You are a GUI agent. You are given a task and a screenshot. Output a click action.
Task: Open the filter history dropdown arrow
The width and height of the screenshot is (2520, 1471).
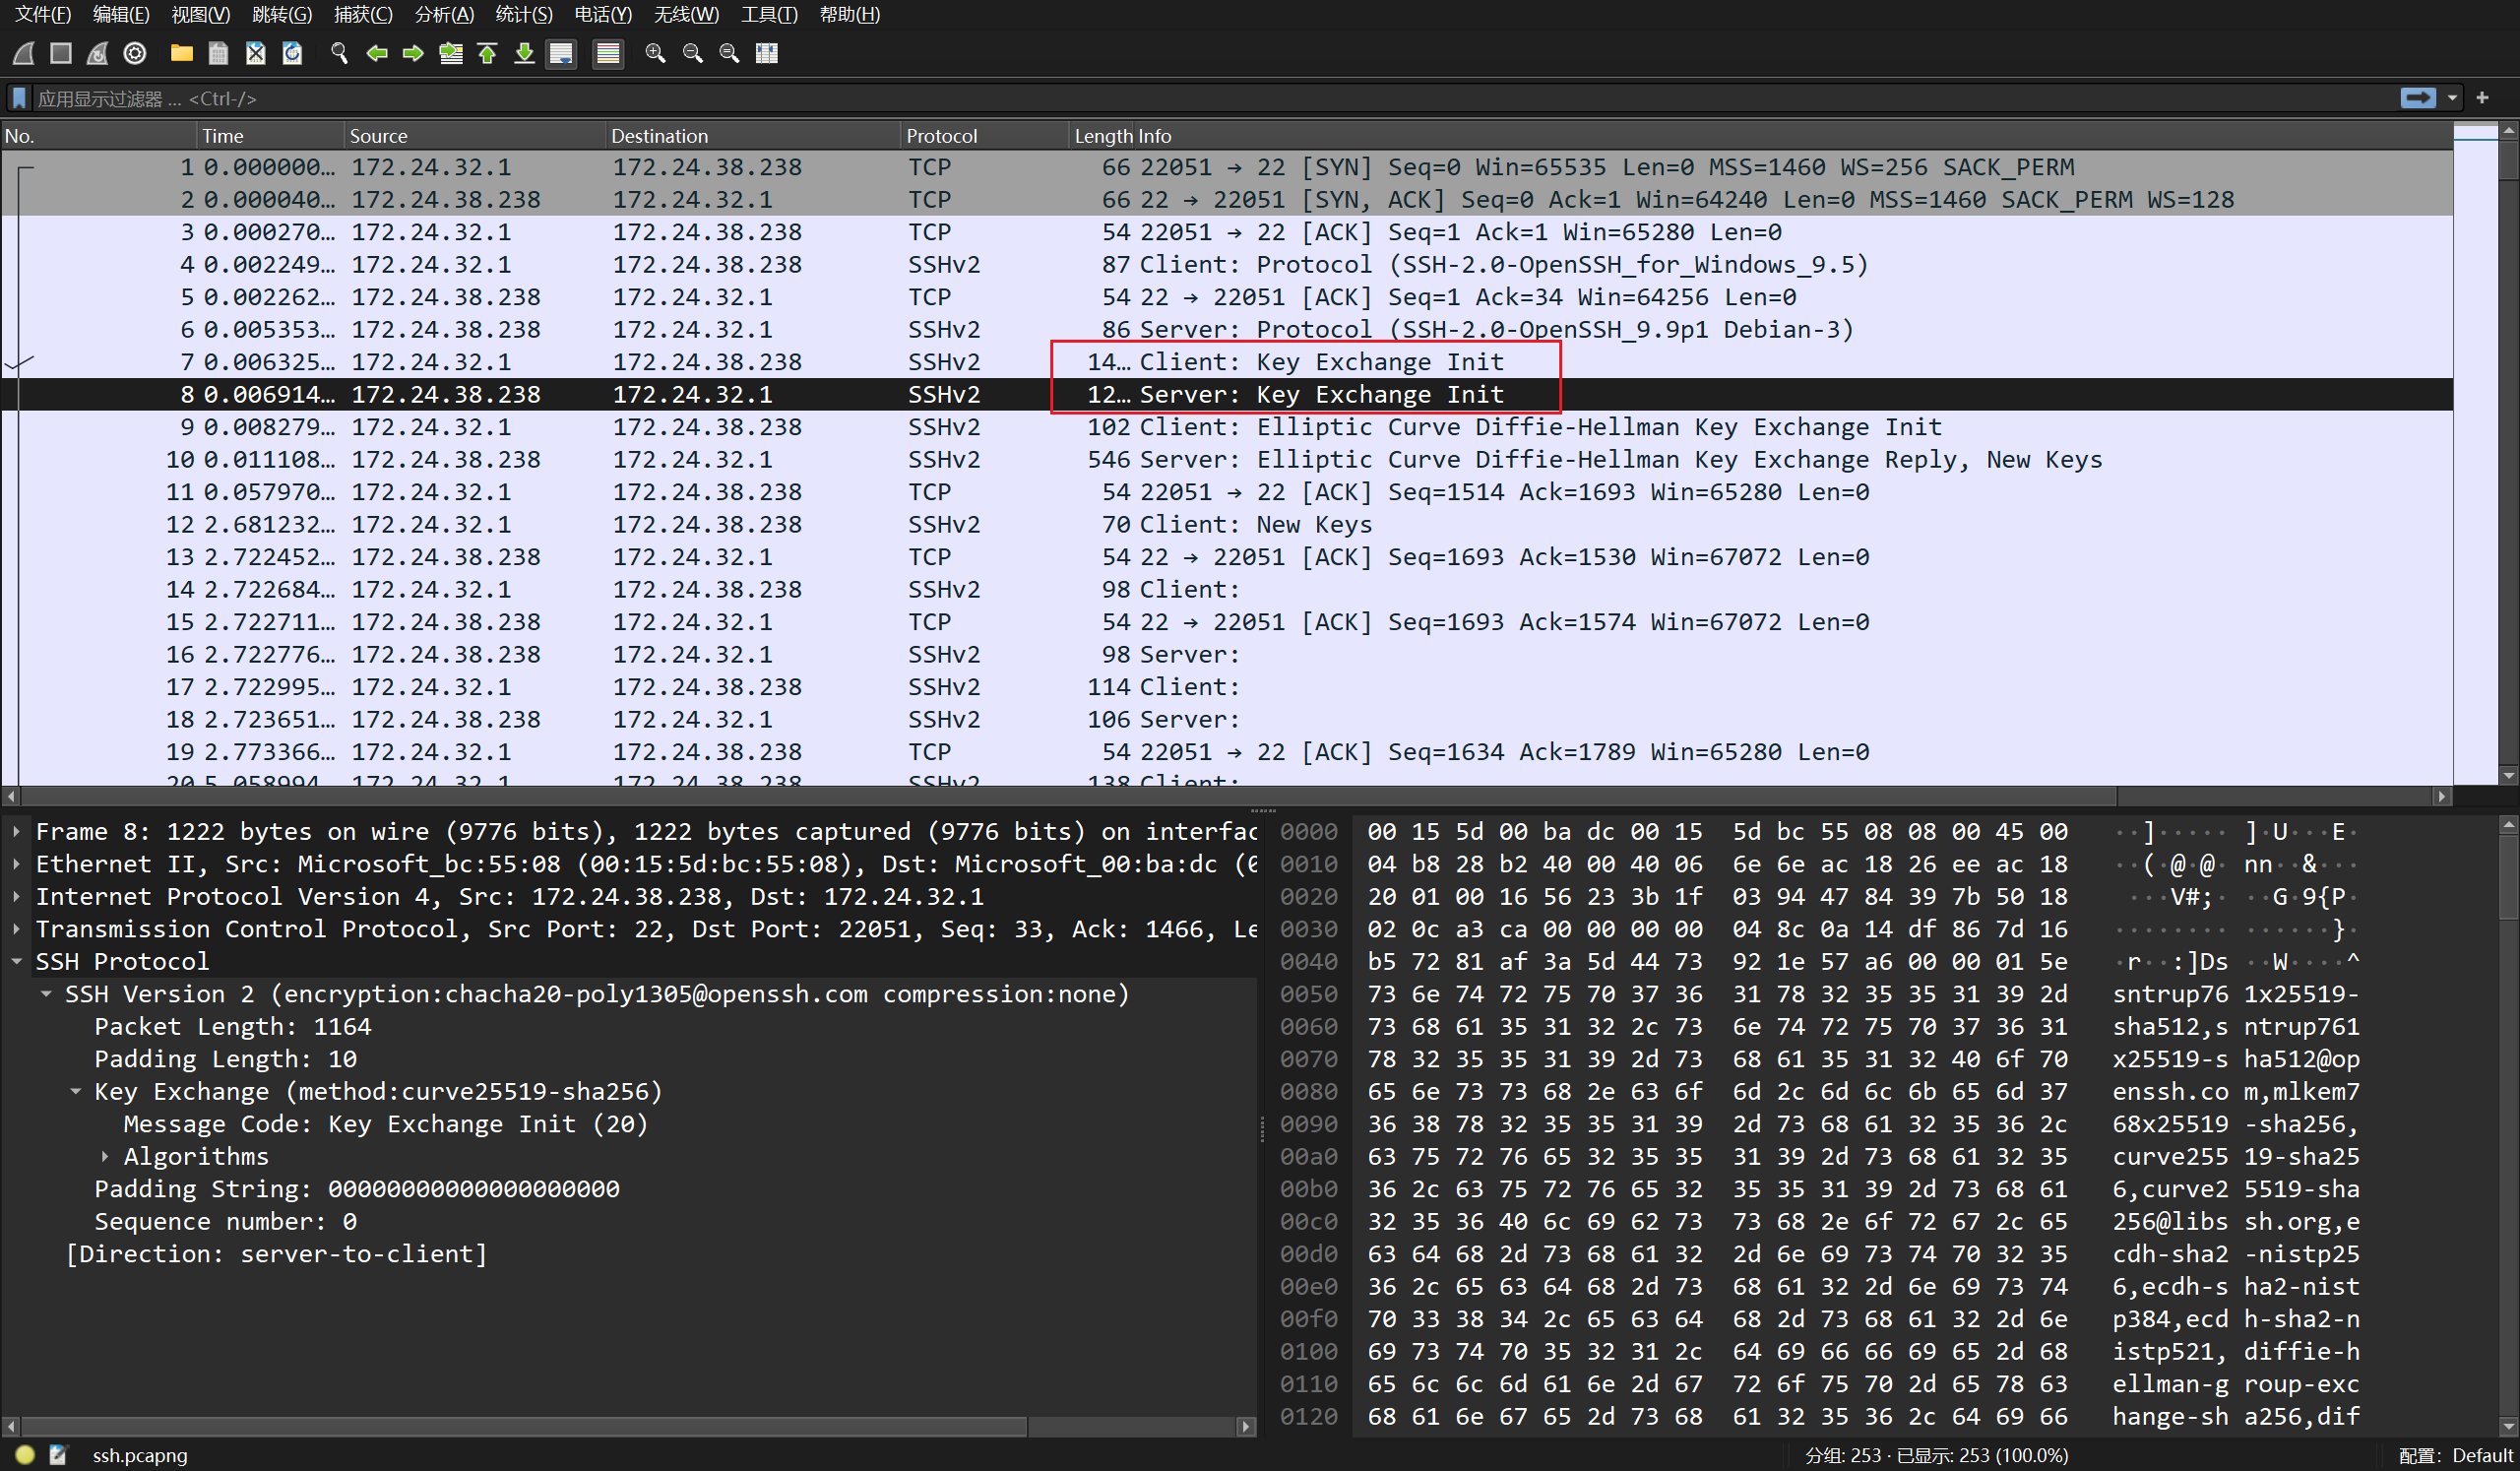2452,98
